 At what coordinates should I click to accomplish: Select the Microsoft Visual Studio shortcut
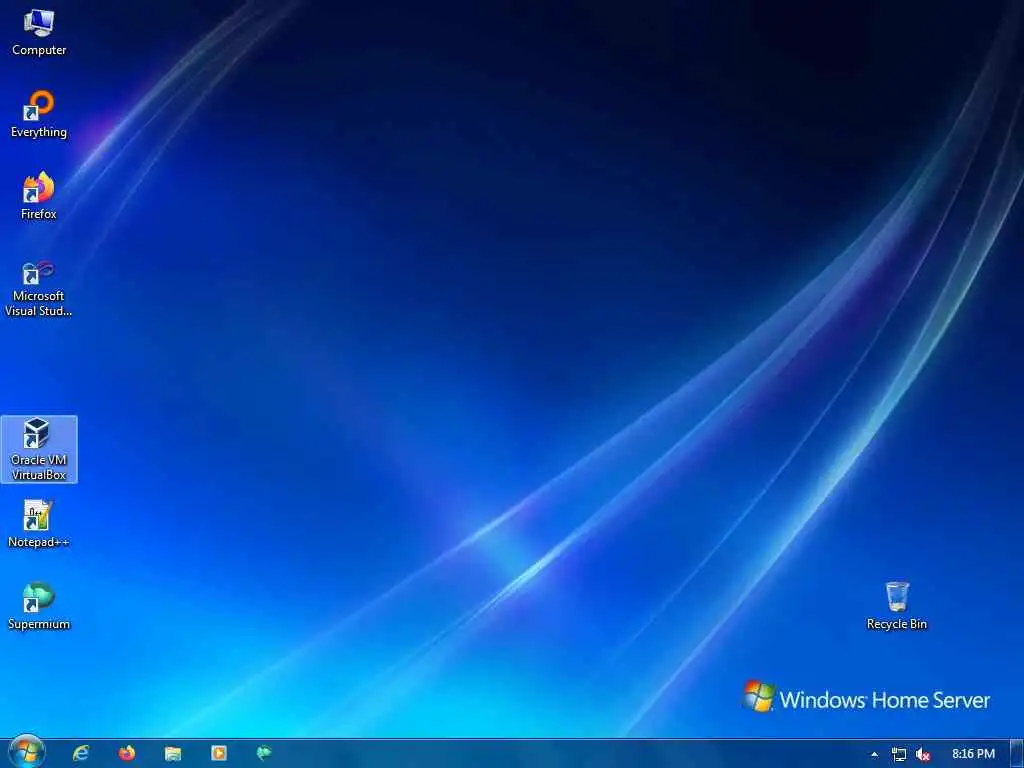click(39, 289)
